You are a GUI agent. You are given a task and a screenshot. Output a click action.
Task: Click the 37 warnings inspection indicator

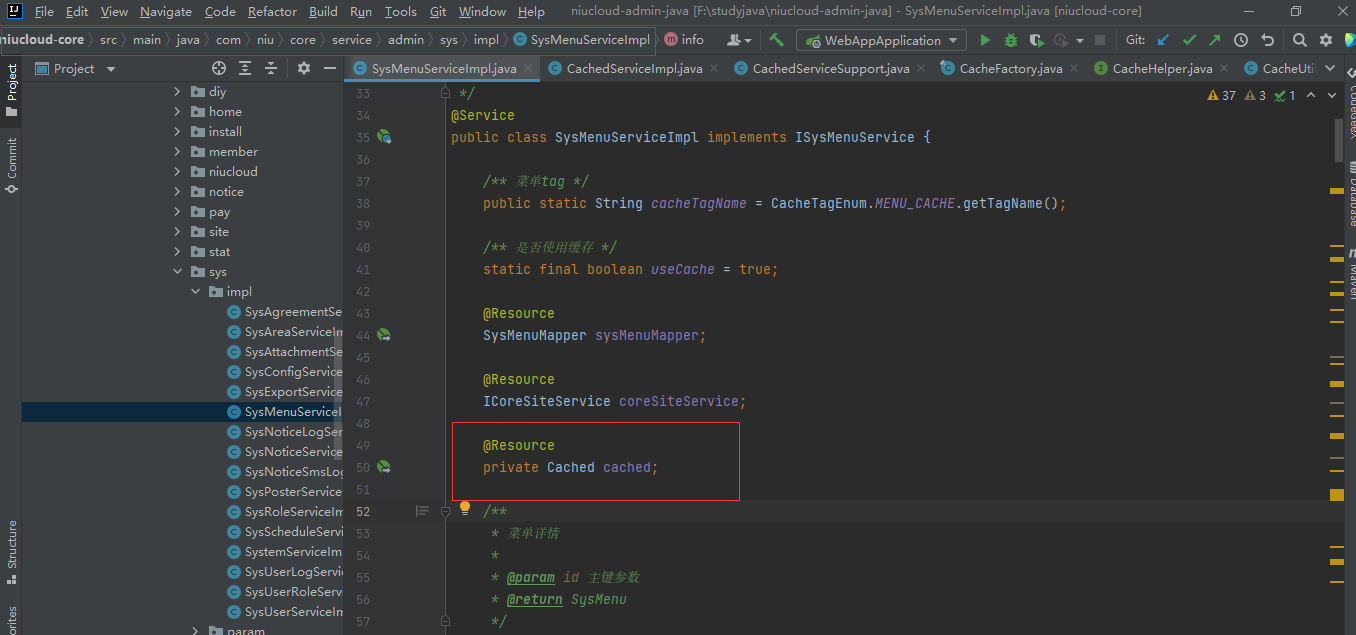click(x=1222, y=95)
